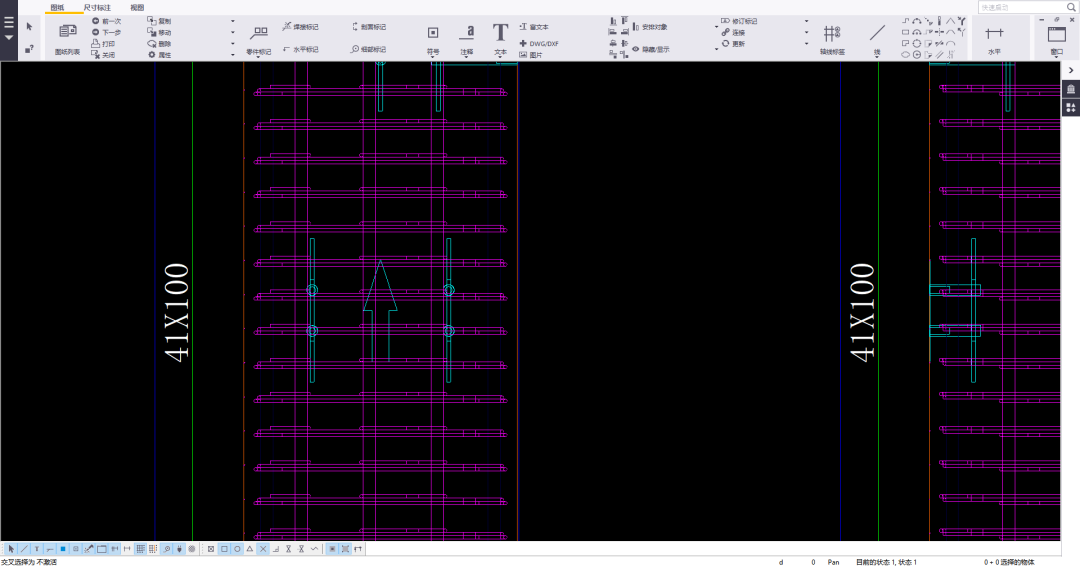
Task: Expand the dropdown beside revision mark (修订标记)
Action: pos(806,21)
